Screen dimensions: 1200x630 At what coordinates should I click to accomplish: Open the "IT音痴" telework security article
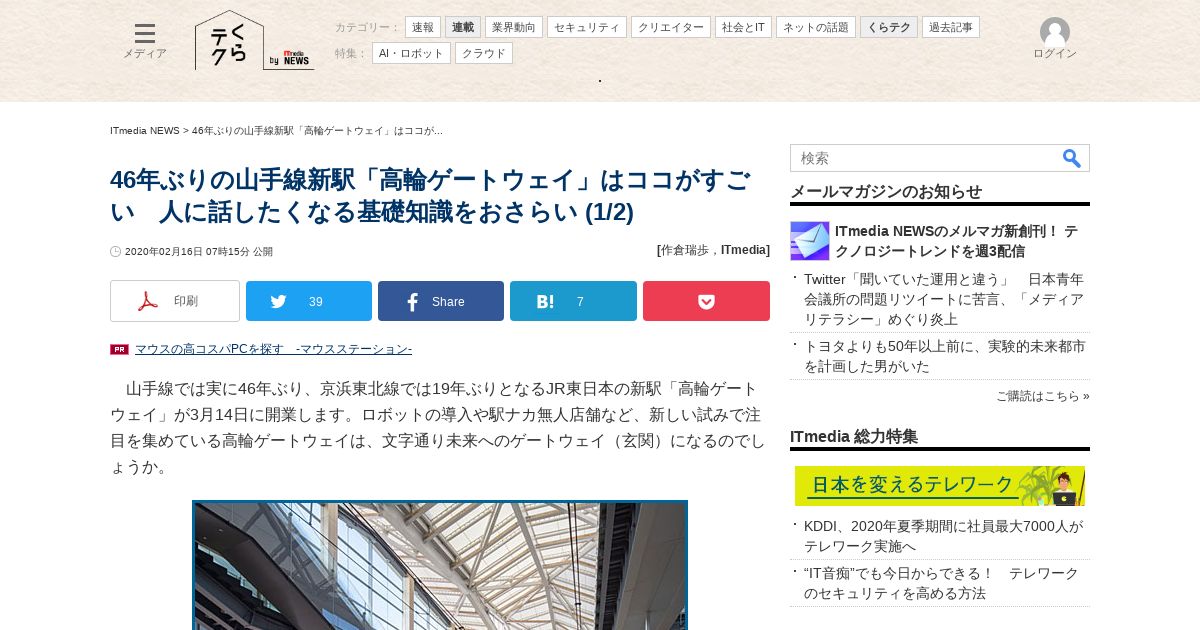pyautogui.click(x=941, y=583)
